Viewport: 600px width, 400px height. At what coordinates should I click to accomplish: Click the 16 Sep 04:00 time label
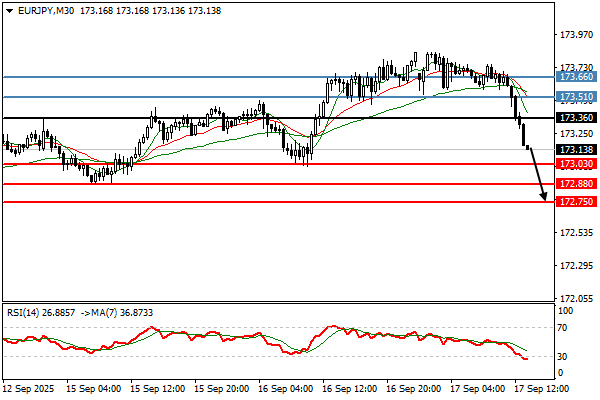pyautogui.click(x=285, y=389)
